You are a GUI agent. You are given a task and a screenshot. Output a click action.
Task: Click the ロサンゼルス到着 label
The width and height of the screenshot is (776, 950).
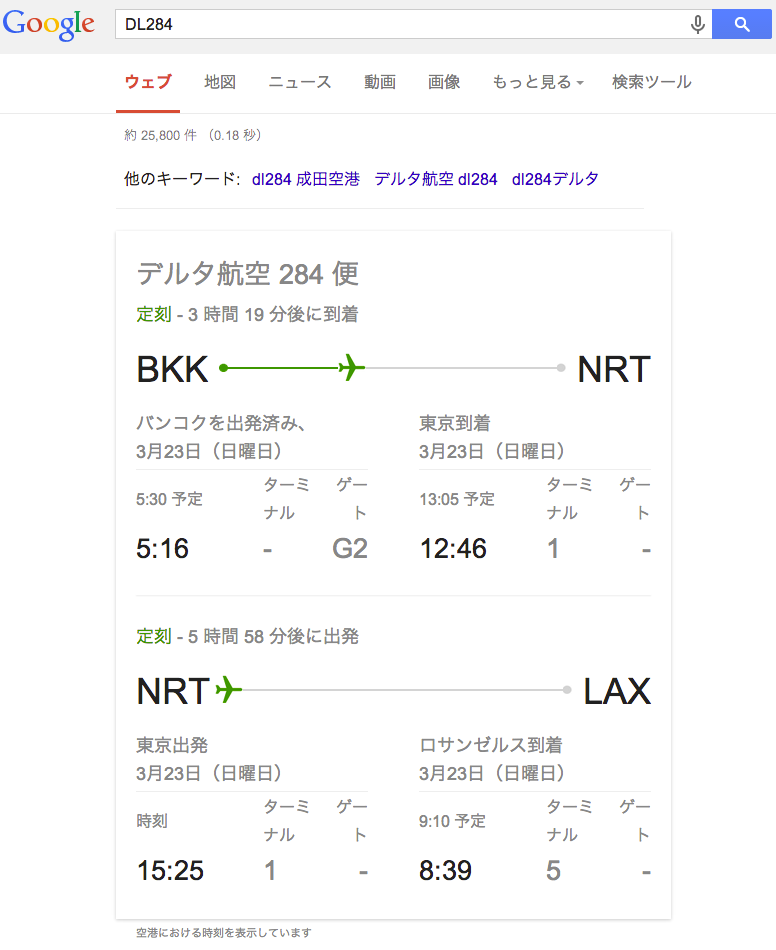click(491, 745)
